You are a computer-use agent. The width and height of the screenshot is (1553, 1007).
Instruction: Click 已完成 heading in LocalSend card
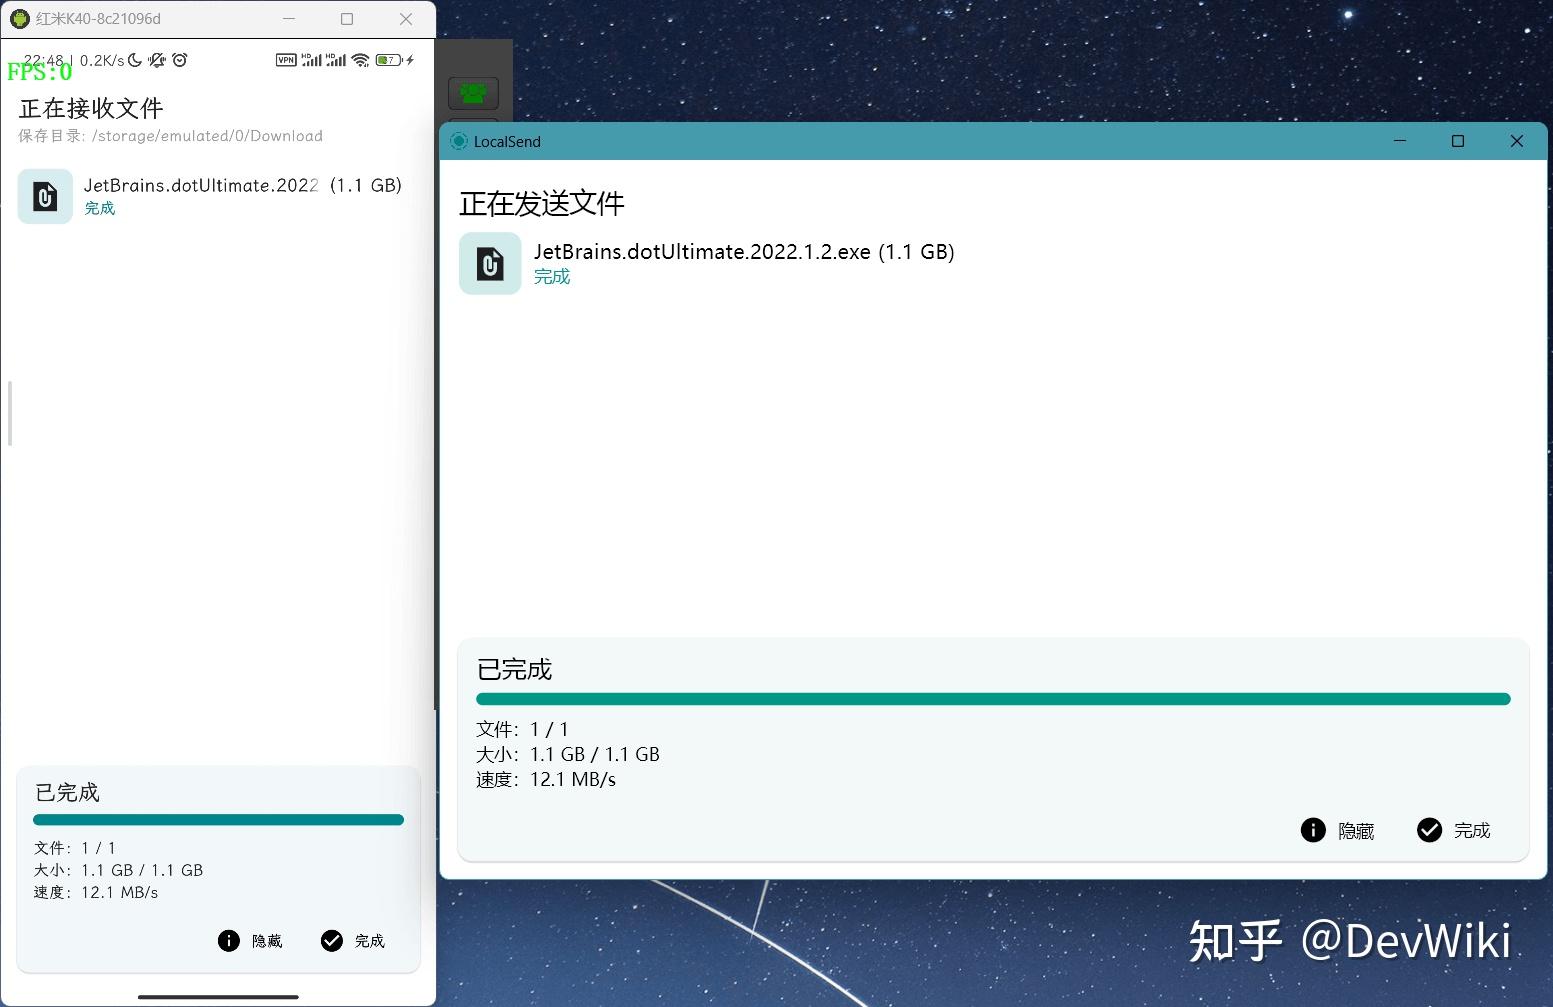point(515,670)
